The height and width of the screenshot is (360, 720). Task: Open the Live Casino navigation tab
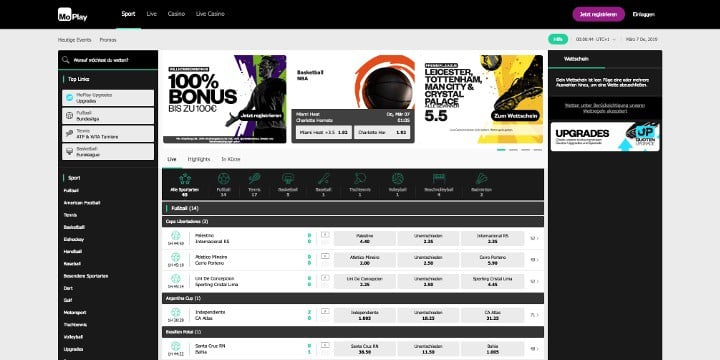(x=210, y=14)
